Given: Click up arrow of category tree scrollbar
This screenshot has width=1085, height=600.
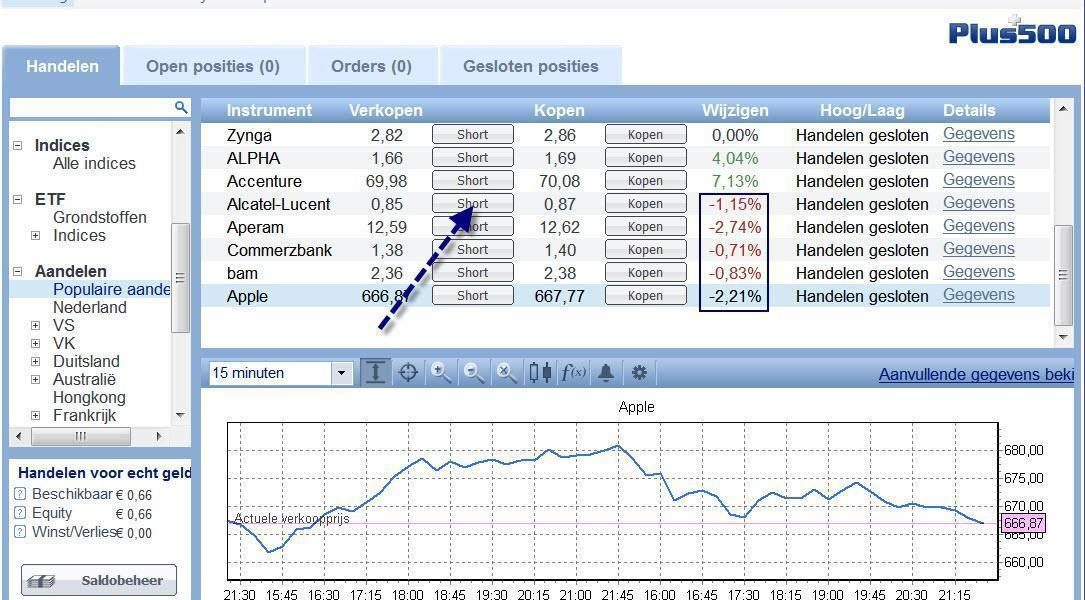Looking at the screenshot, I should pos(180,131).
